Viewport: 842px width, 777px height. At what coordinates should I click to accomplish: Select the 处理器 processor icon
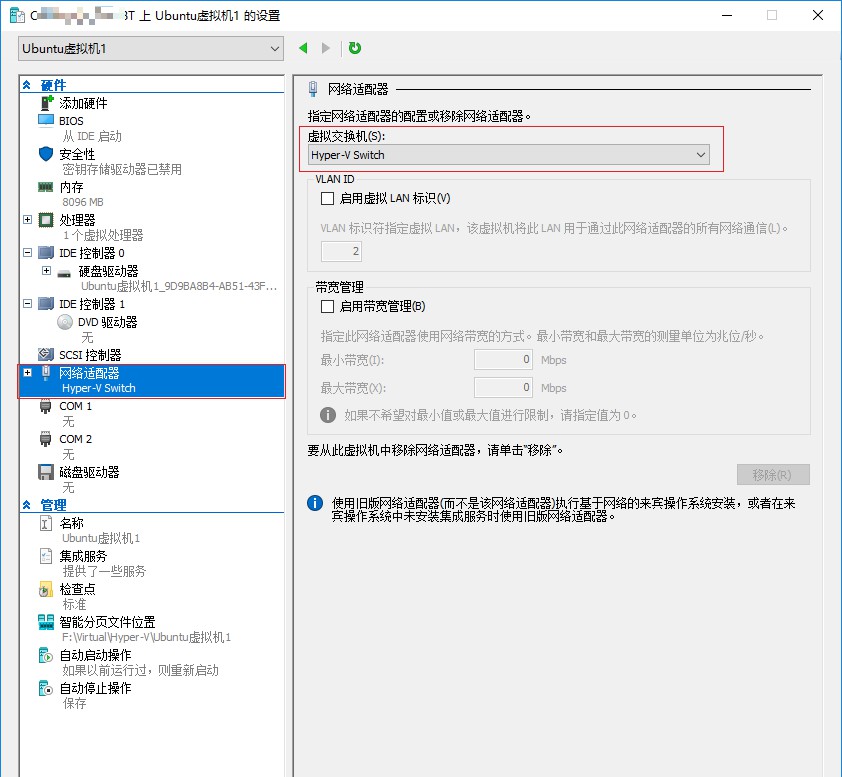[x=46, y=220]
